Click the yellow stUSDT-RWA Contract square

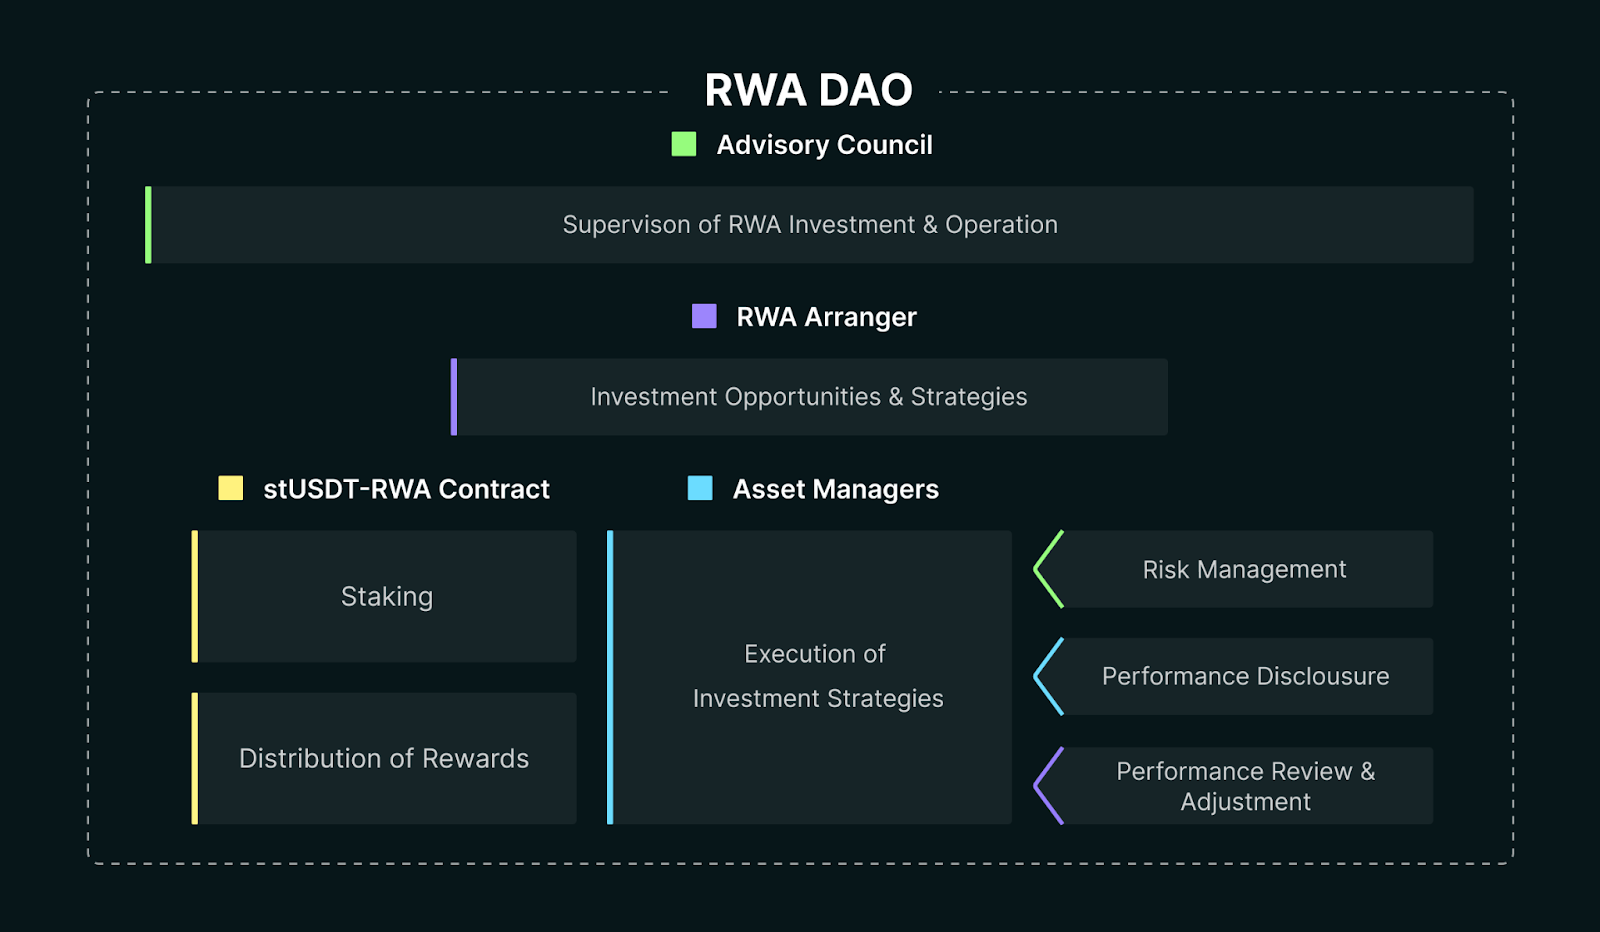231,488
